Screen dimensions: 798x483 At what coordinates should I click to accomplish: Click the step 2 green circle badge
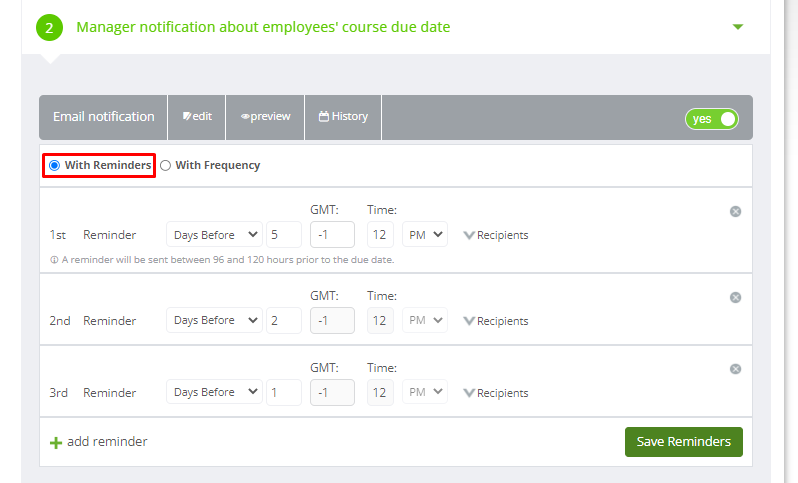tap(49, 27)
